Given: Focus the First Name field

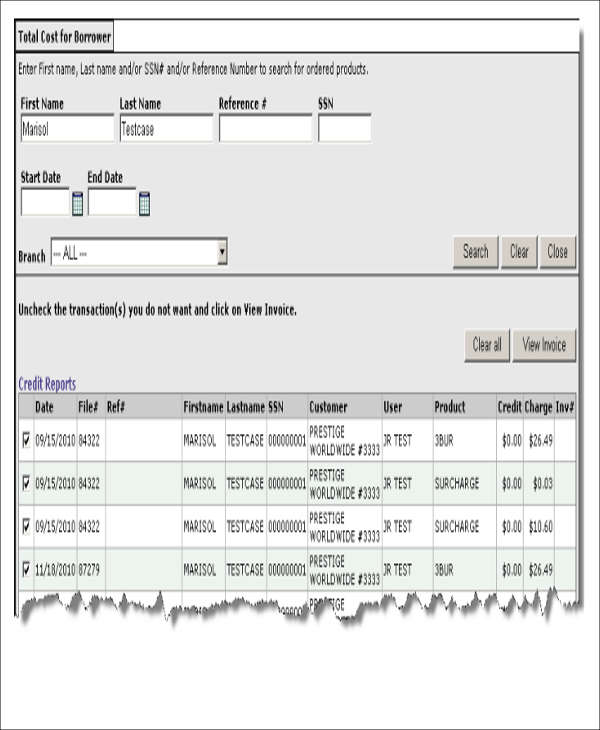Looking at the screenshot, I should [x=67, y=128].
